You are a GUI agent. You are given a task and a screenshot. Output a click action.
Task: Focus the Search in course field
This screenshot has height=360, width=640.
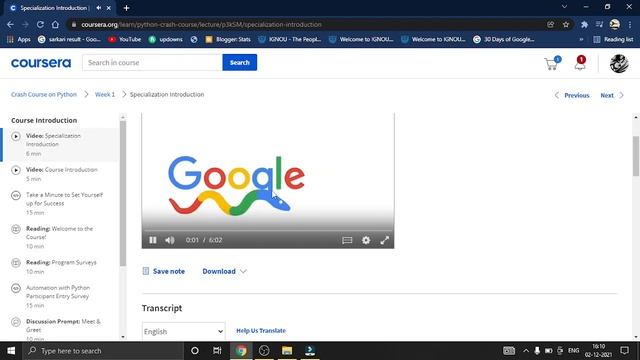[152, 62]
